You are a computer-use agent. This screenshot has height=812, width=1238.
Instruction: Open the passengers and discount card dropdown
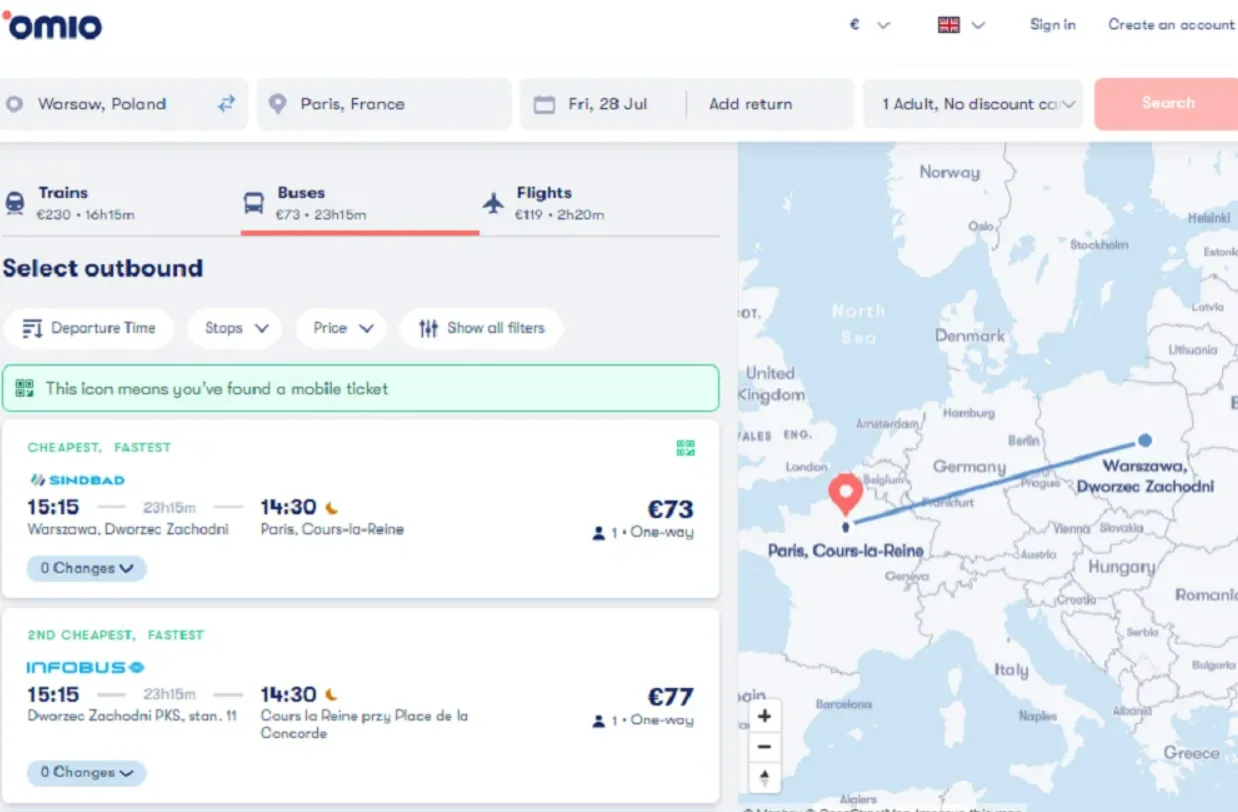(973, 104)
